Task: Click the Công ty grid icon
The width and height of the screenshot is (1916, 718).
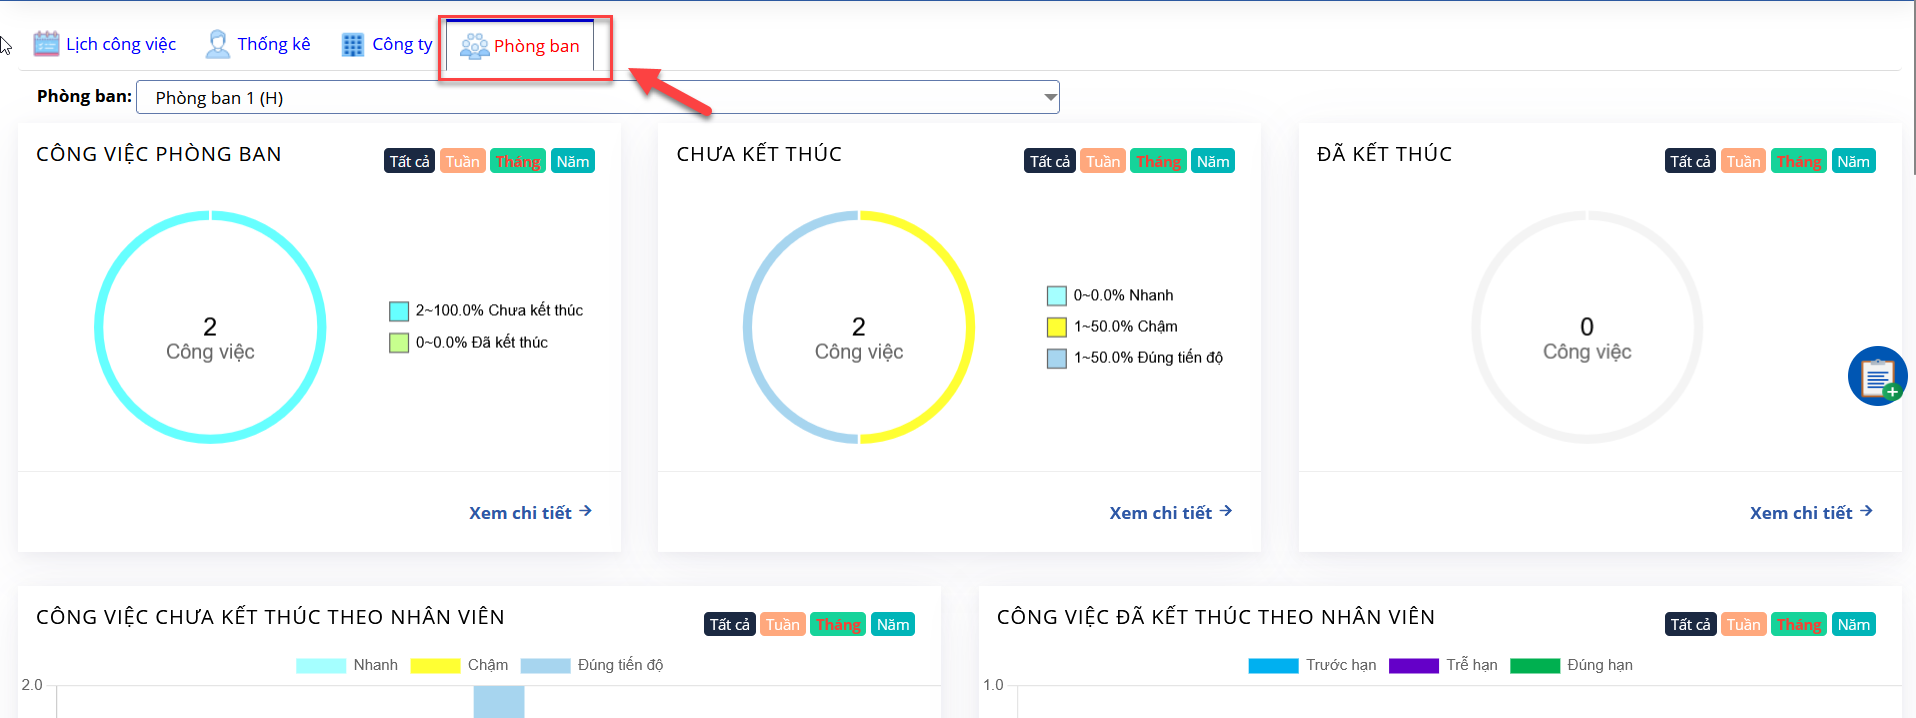Action: tap(353, 44)
